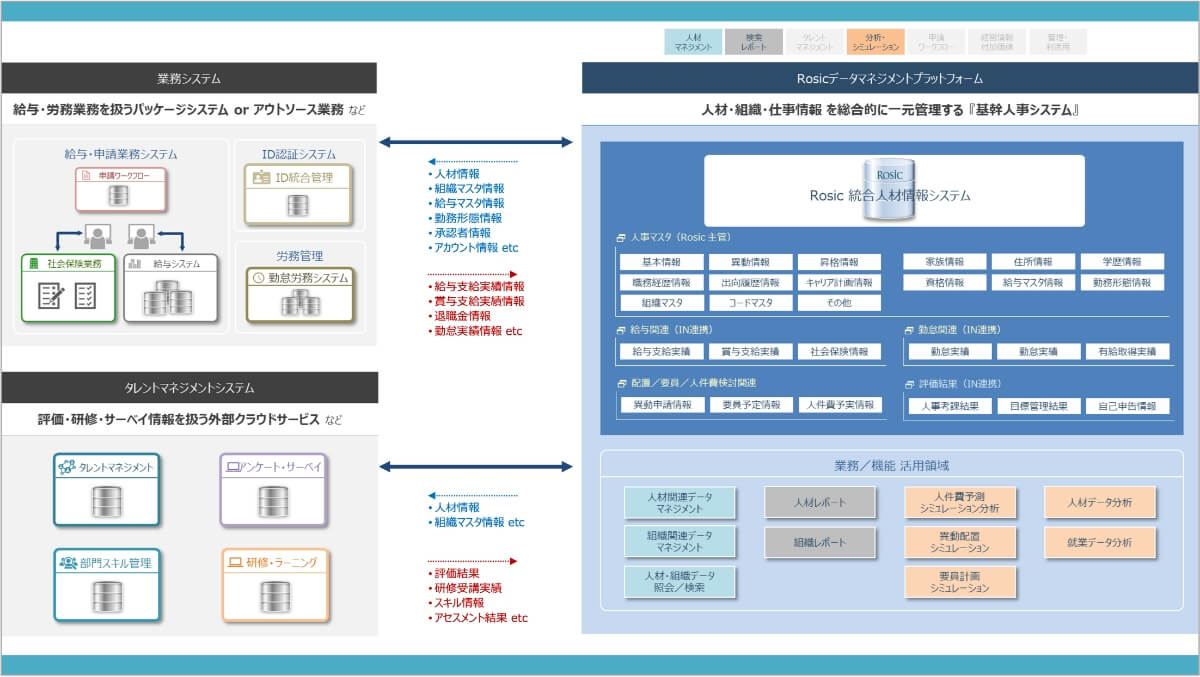1200x677 pixels.
Task: Click the ID card icon beside ID統合管理
Action: pyautogui.click(x=260, y=178)
